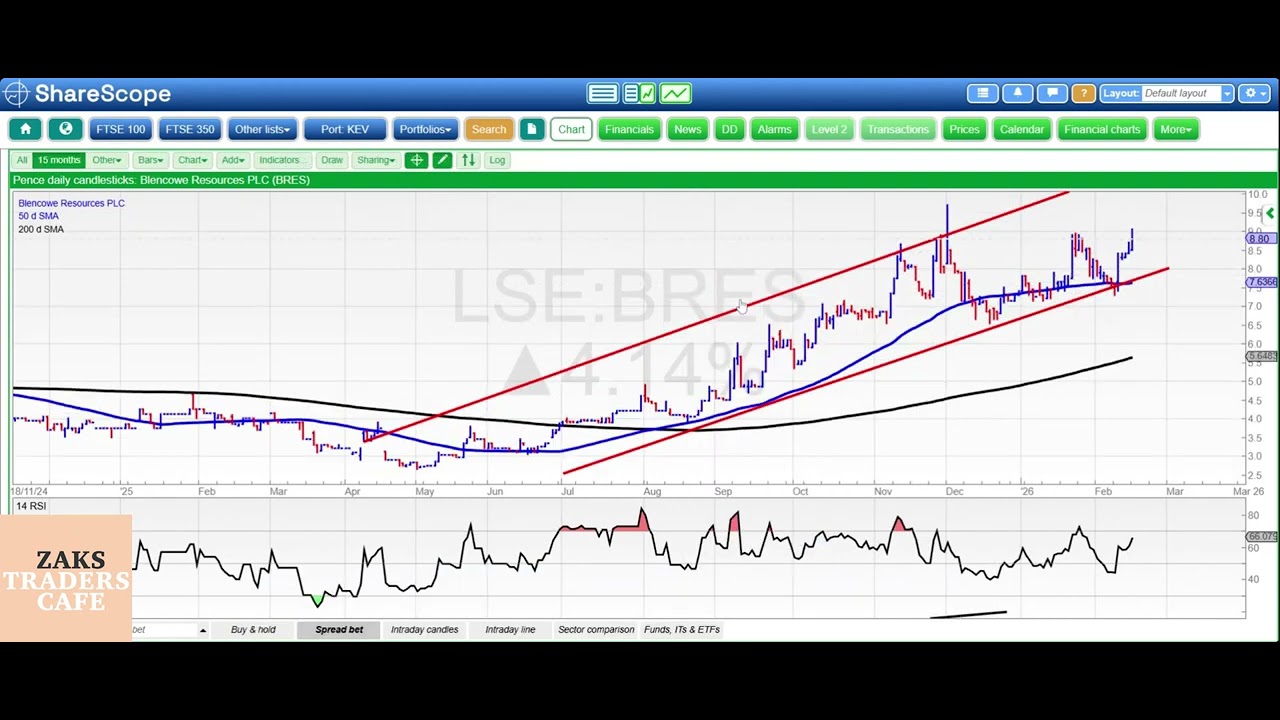Select the All time range
The image size is (1280, 720).
[22, 160]
